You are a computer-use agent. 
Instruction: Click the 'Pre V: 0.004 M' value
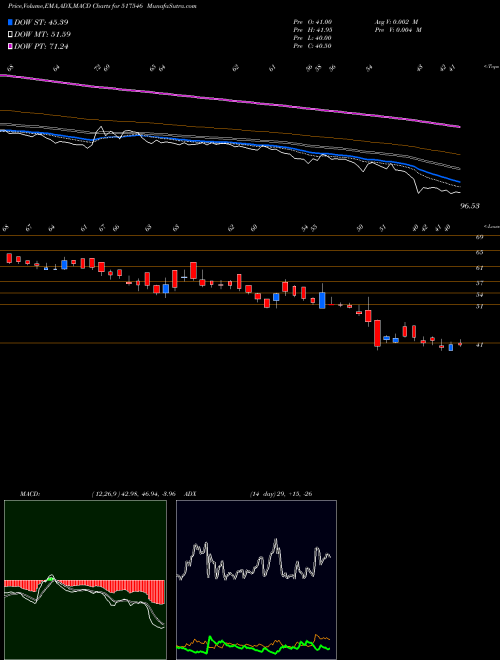tap(398, 30)
